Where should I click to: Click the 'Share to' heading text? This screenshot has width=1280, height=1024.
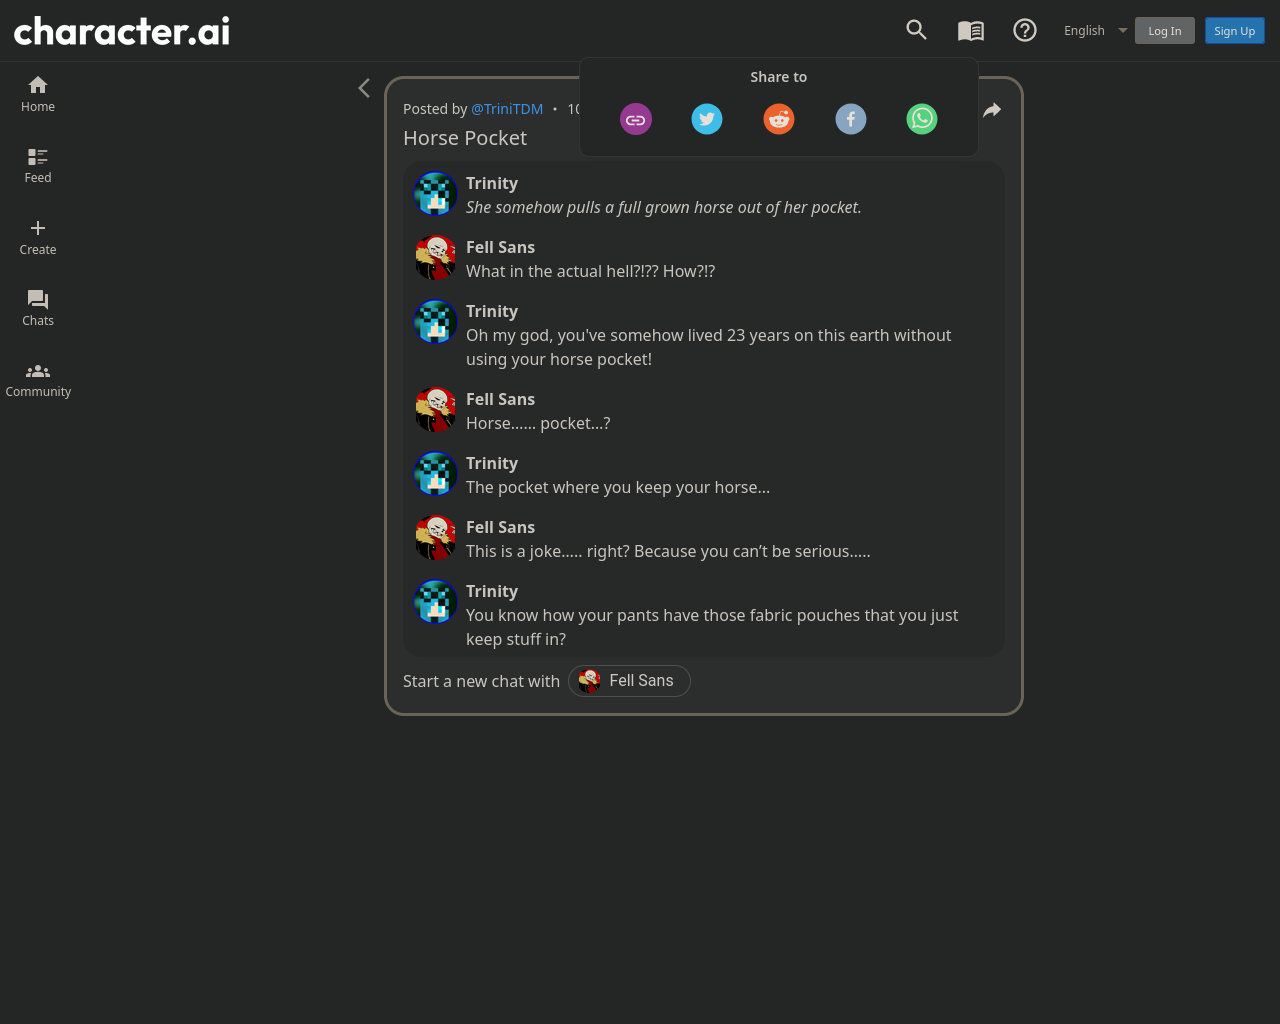779,77
